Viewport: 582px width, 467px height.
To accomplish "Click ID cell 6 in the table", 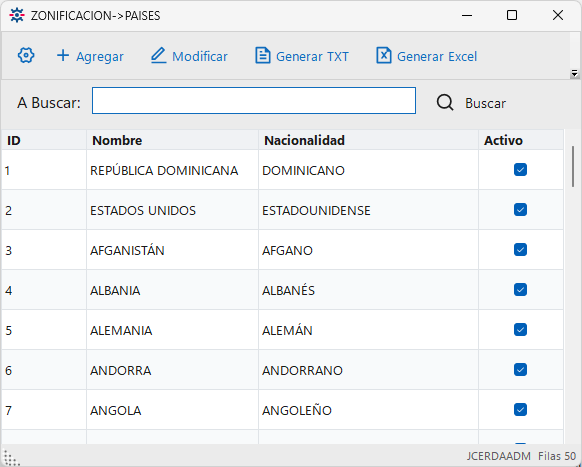I will point(44,370).
